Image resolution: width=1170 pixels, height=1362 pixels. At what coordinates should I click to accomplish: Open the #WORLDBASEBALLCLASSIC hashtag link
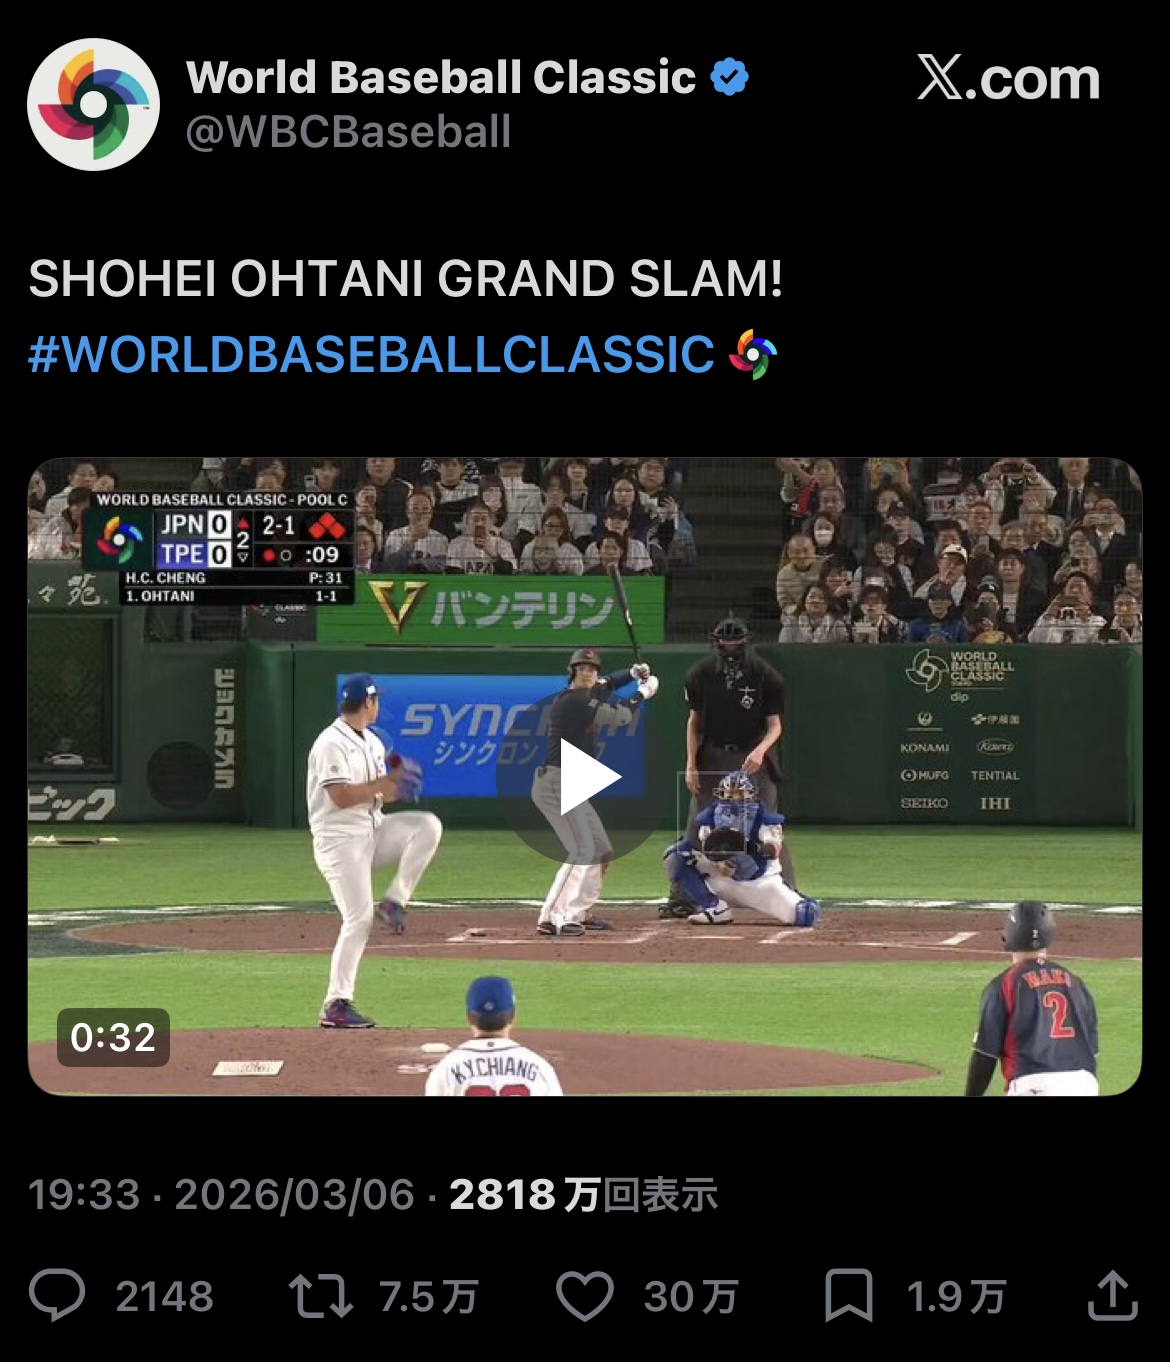point(372,355)
